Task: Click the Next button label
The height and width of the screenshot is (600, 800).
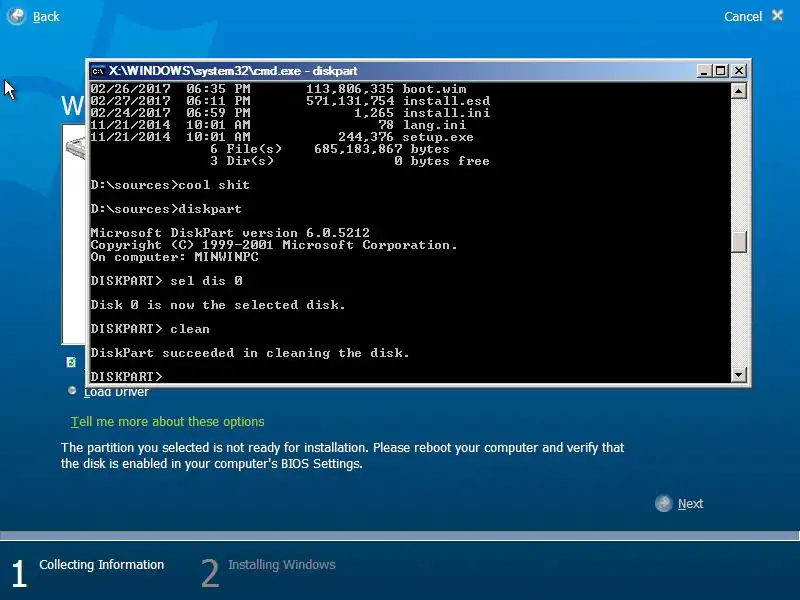Action: (690, 504)
